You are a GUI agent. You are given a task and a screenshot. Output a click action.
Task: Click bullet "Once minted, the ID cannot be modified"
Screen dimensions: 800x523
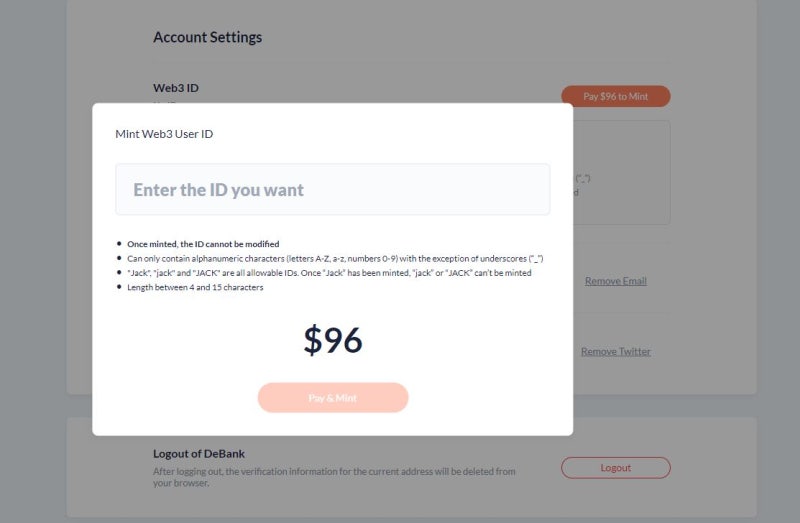point(203,244)
